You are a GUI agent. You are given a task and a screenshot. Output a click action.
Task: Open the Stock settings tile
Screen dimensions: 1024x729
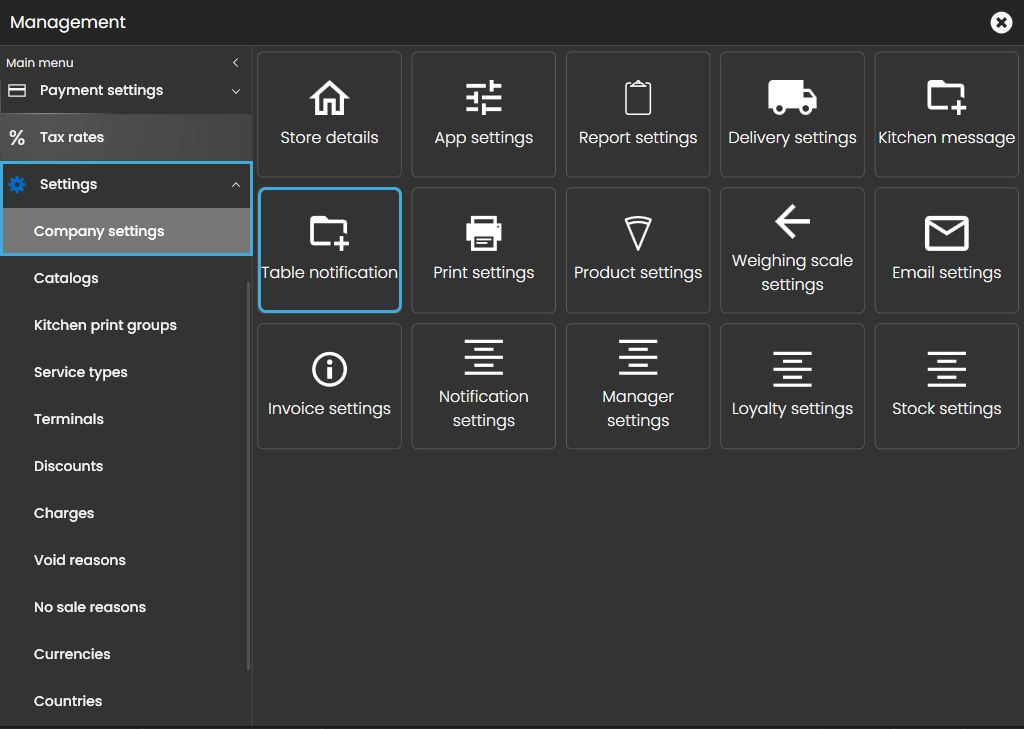coord(946,386)
